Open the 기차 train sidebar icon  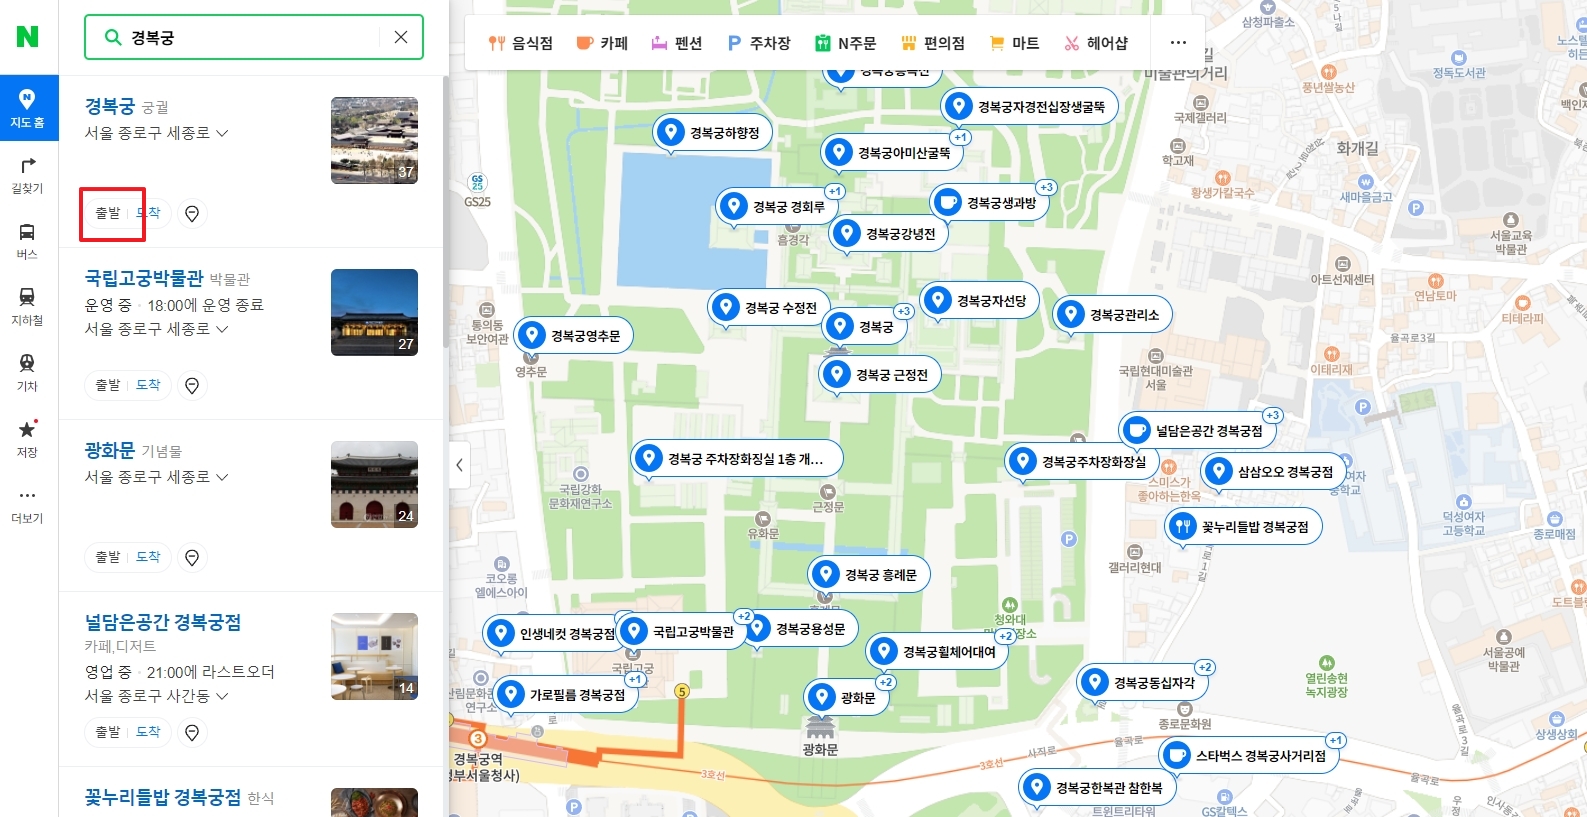tap(28, 372)
